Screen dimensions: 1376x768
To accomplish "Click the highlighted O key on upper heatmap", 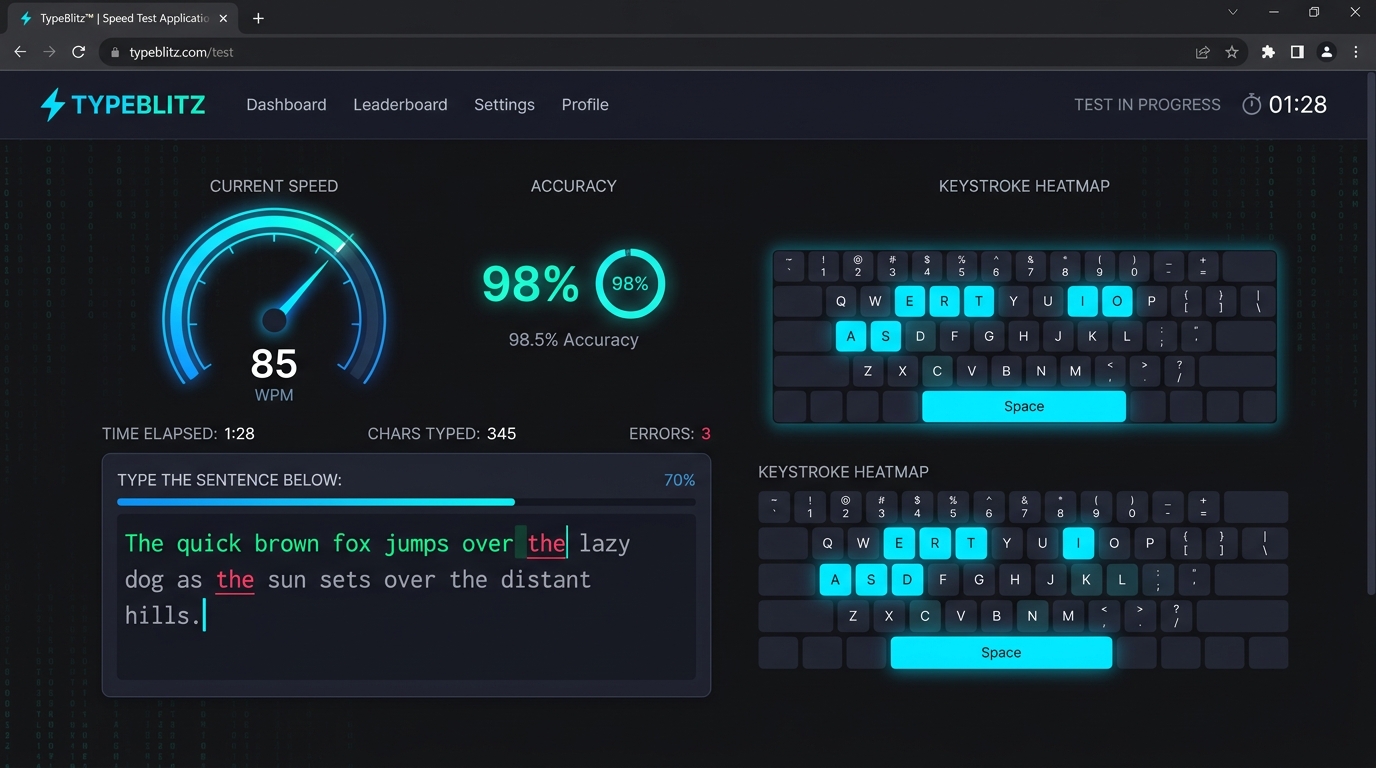I will 1117,301.
